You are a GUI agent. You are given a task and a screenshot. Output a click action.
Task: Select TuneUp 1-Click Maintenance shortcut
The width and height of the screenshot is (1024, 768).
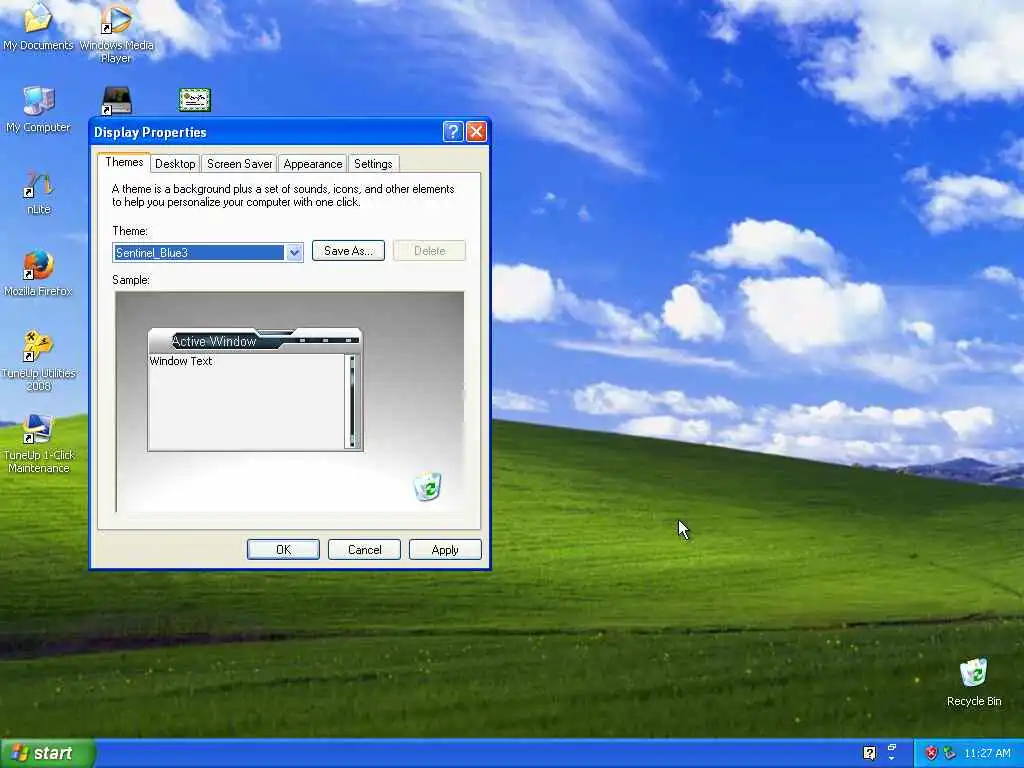coord(38,443)
